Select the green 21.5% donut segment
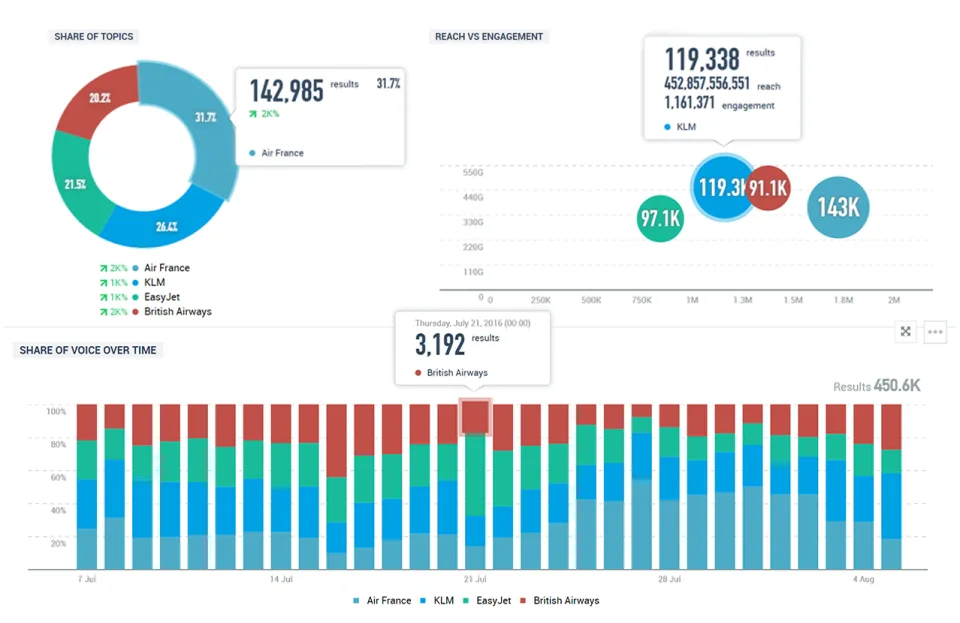This screenshot has width=960, height=623. point(78,184)
